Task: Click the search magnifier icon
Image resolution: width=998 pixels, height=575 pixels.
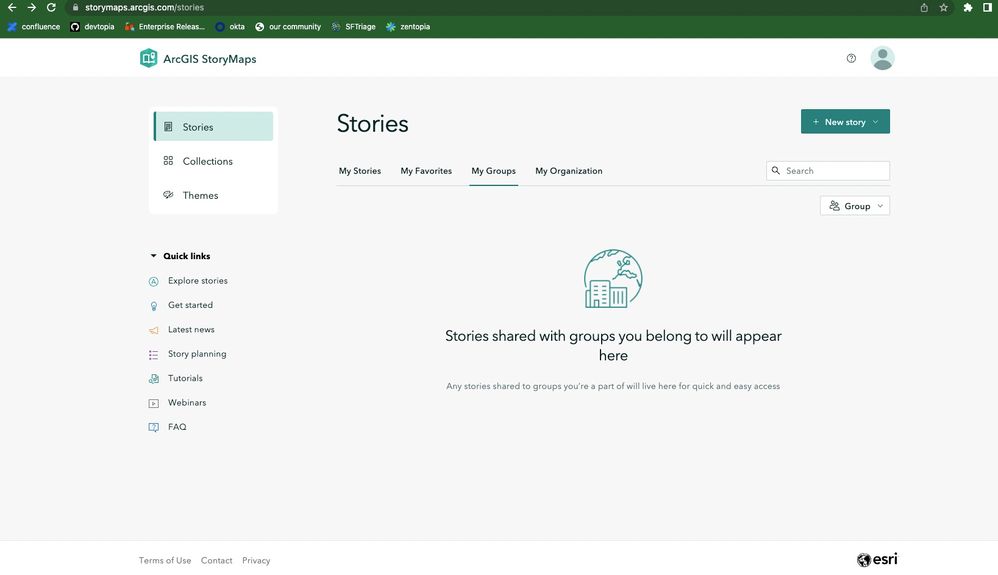Action: pyautogui.click(x=775, y=171)
